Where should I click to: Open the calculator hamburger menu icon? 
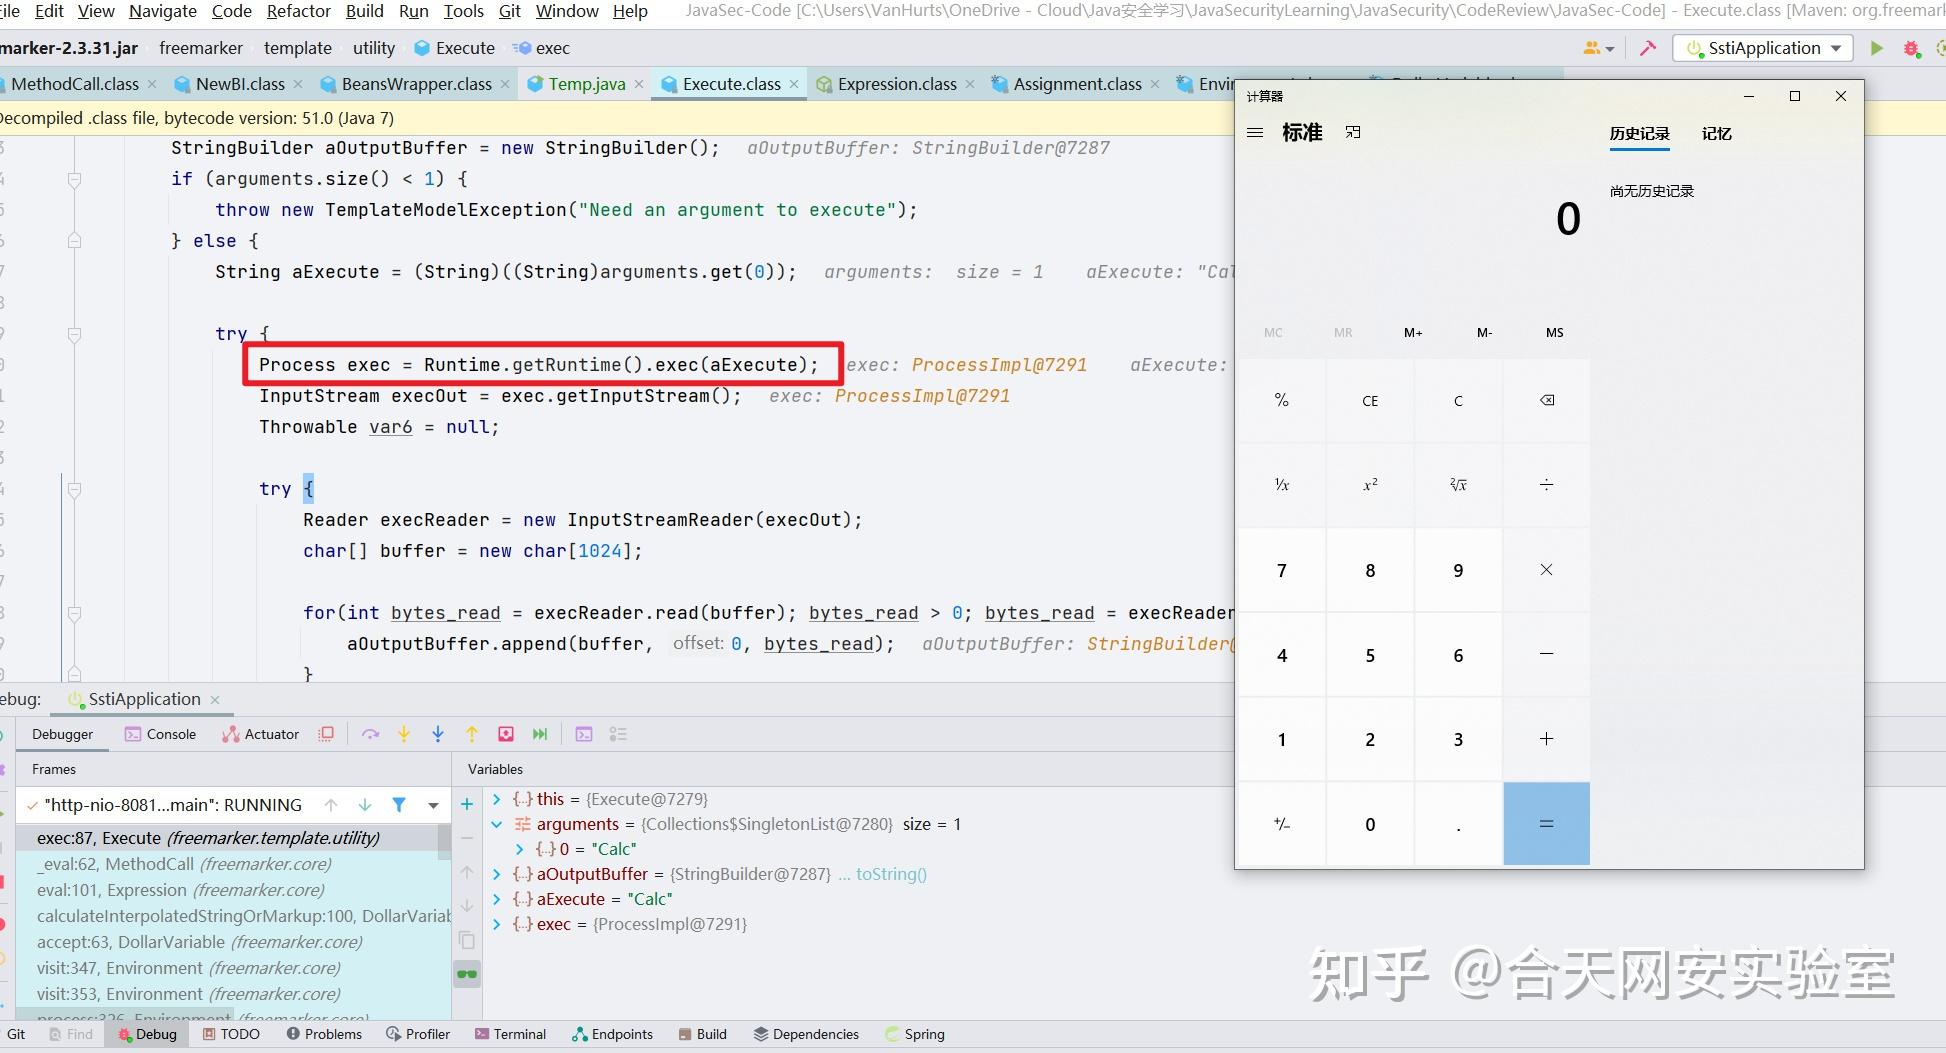click(x=1255, y=131)
